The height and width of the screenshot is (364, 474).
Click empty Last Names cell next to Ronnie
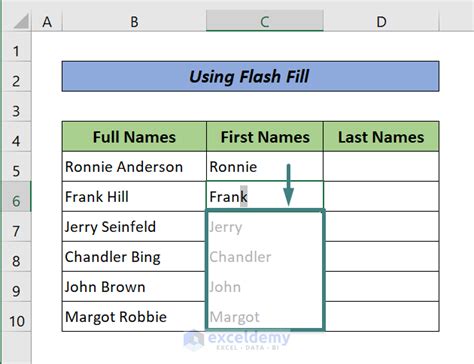[x=381, y=167]
